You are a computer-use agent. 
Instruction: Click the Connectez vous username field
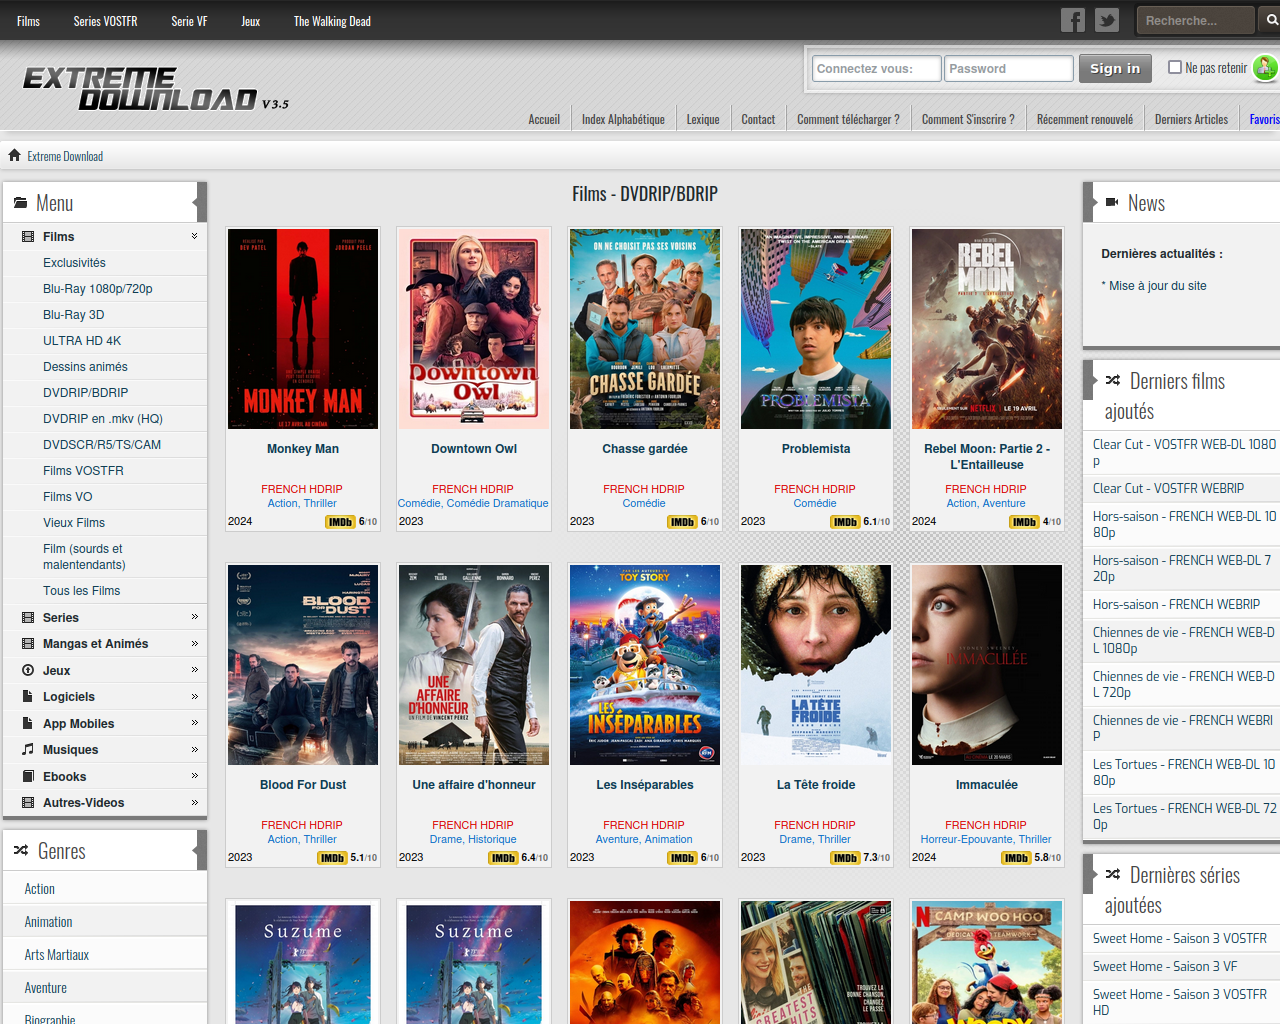(x=877, y=68)
